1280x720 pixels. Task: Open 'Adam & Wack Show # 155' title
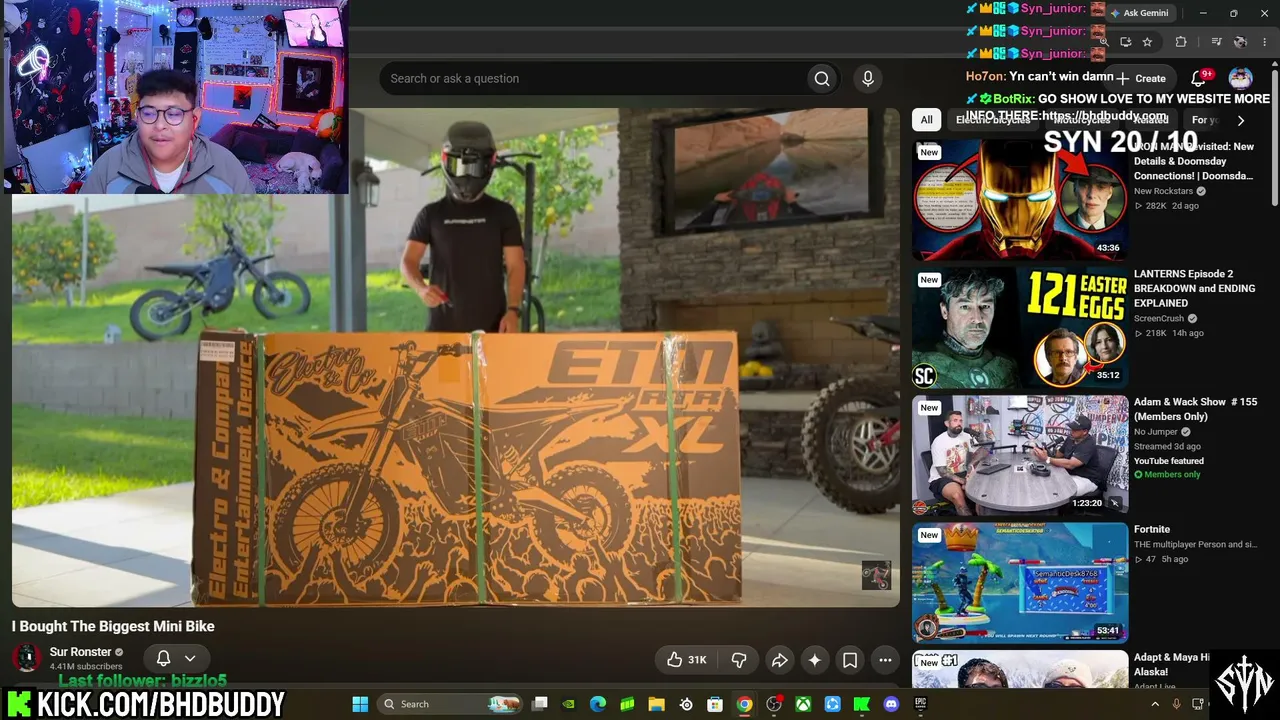pyautogui.click(x=1196, y=409)
